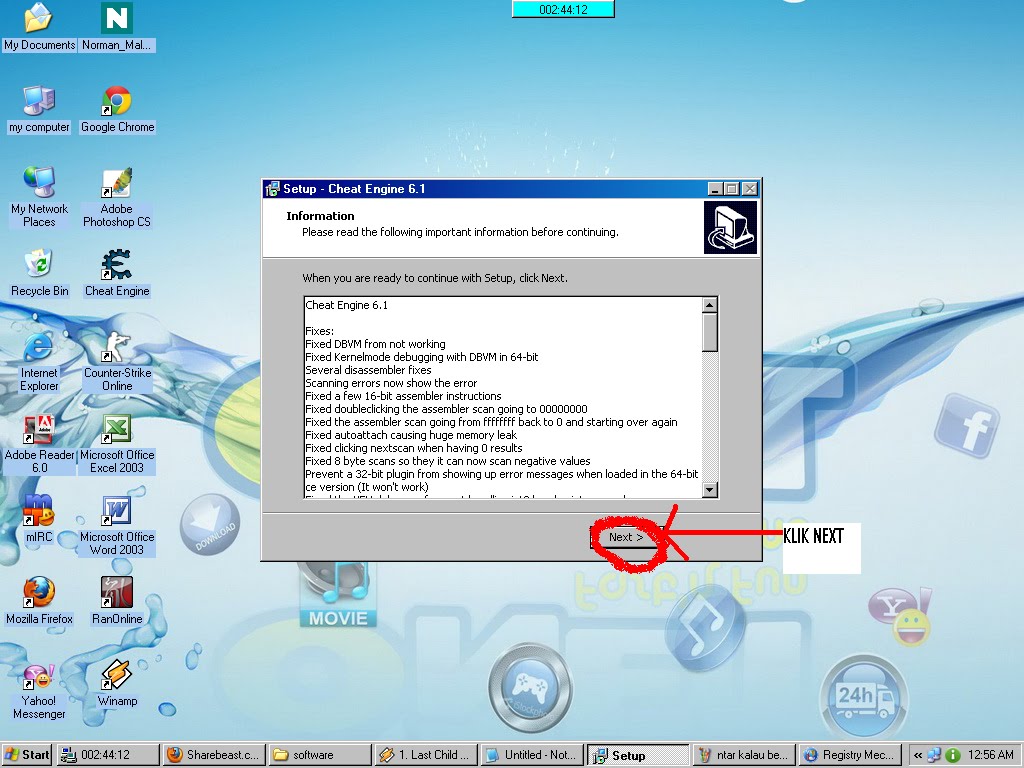Image resolution: width=1024 pixels, height=768 pixels.
Task: Open the Start menu
Action: [x=27, y=755]
